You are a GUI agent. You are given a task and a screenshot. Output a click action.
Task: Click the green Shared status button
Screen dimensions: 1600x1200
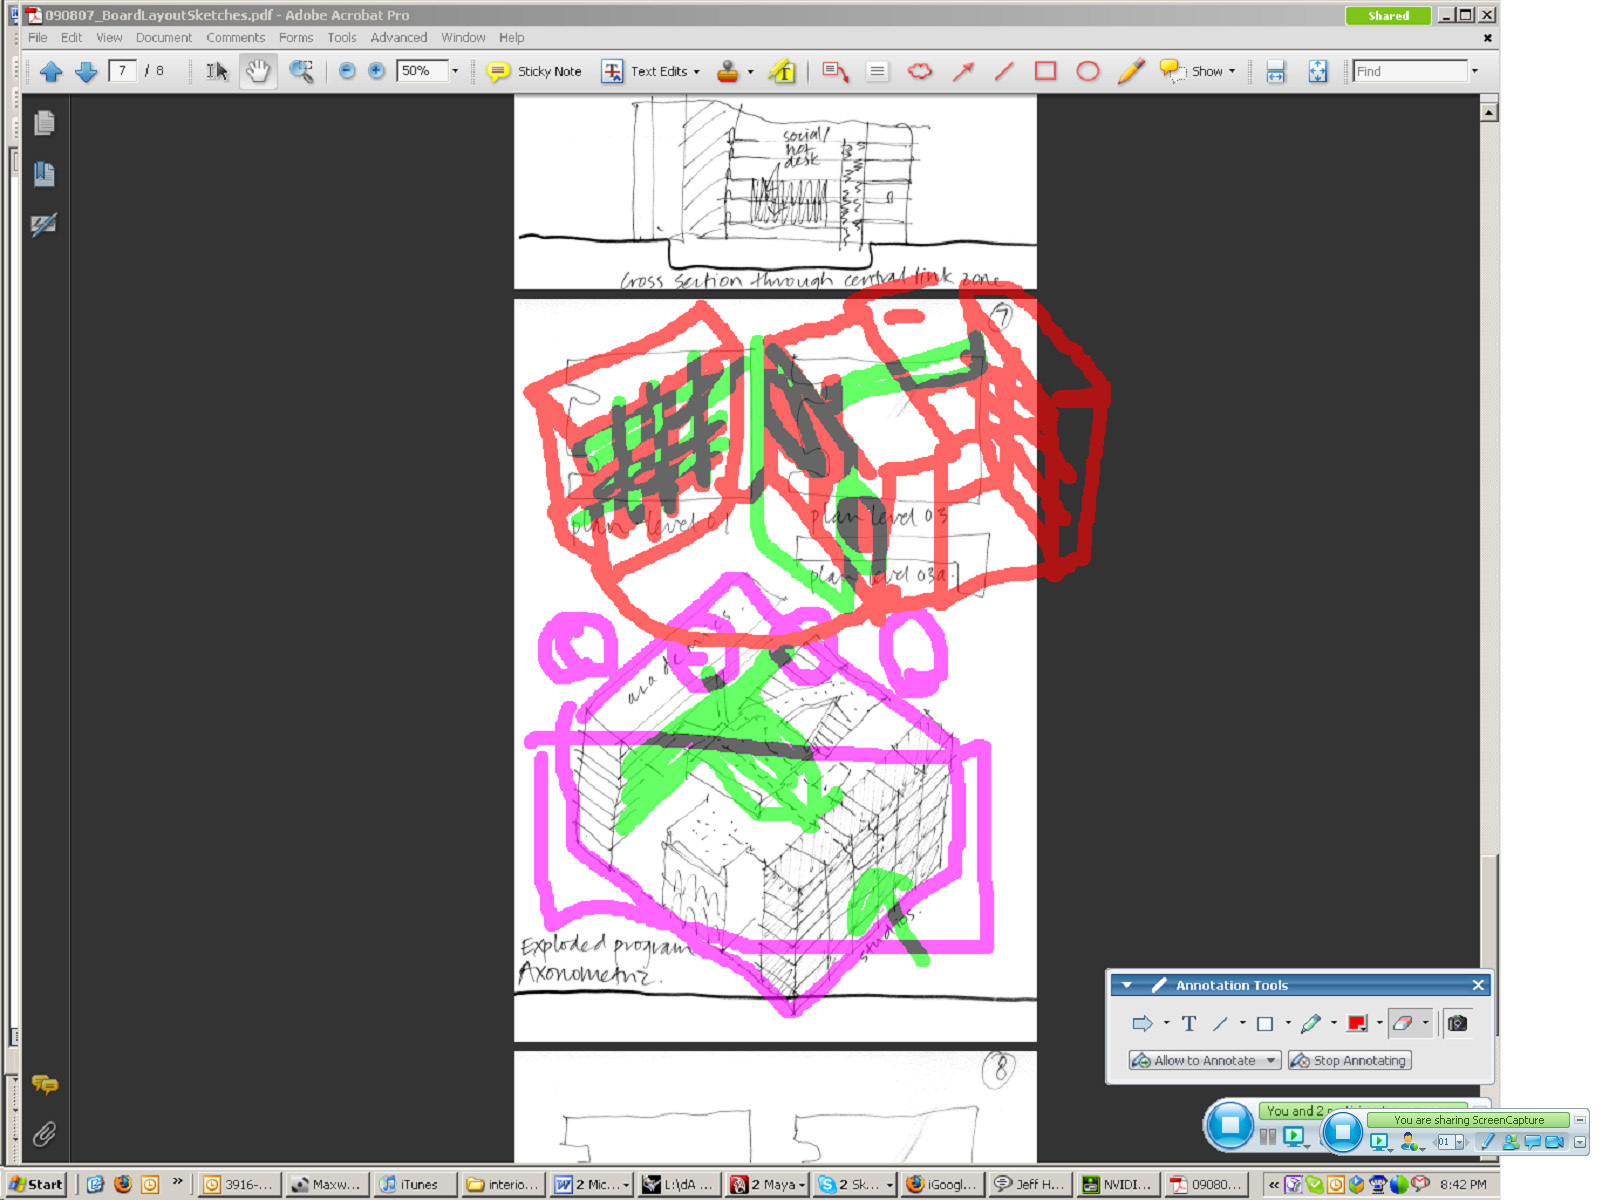click(1388, 16)
